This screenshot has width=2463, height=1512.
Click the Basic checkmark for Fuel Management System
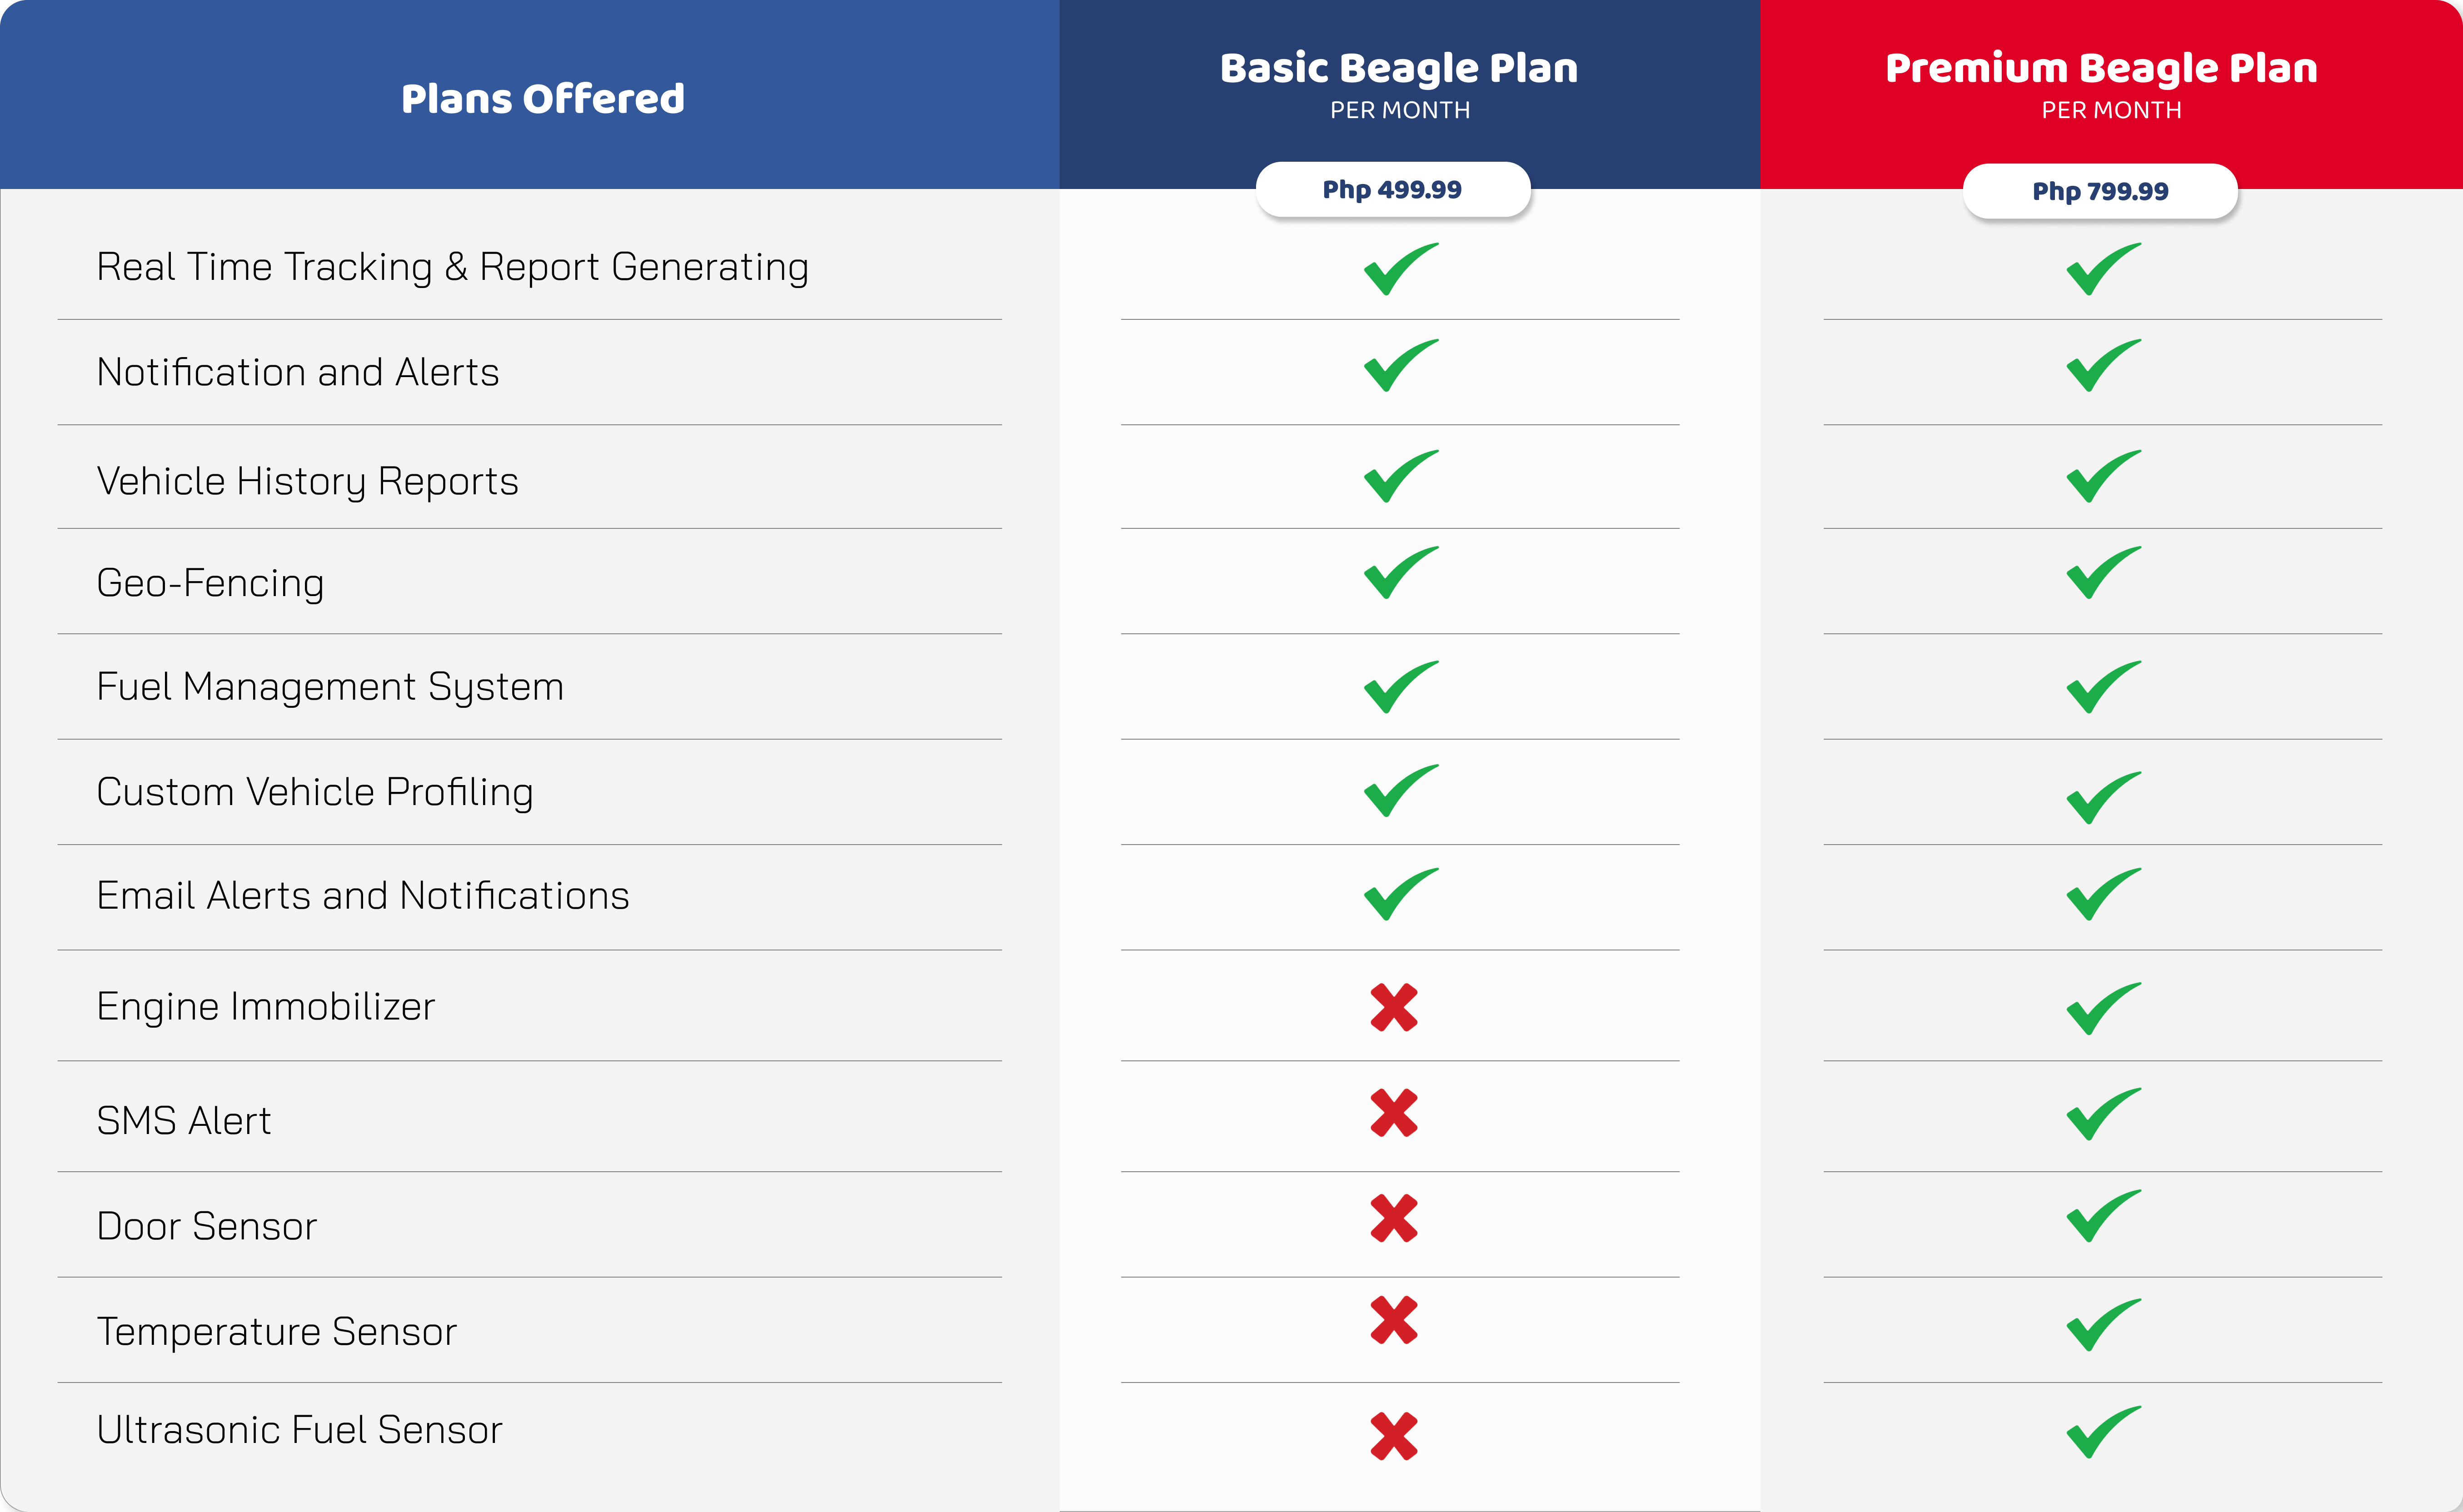click(x=1401, y=687)
